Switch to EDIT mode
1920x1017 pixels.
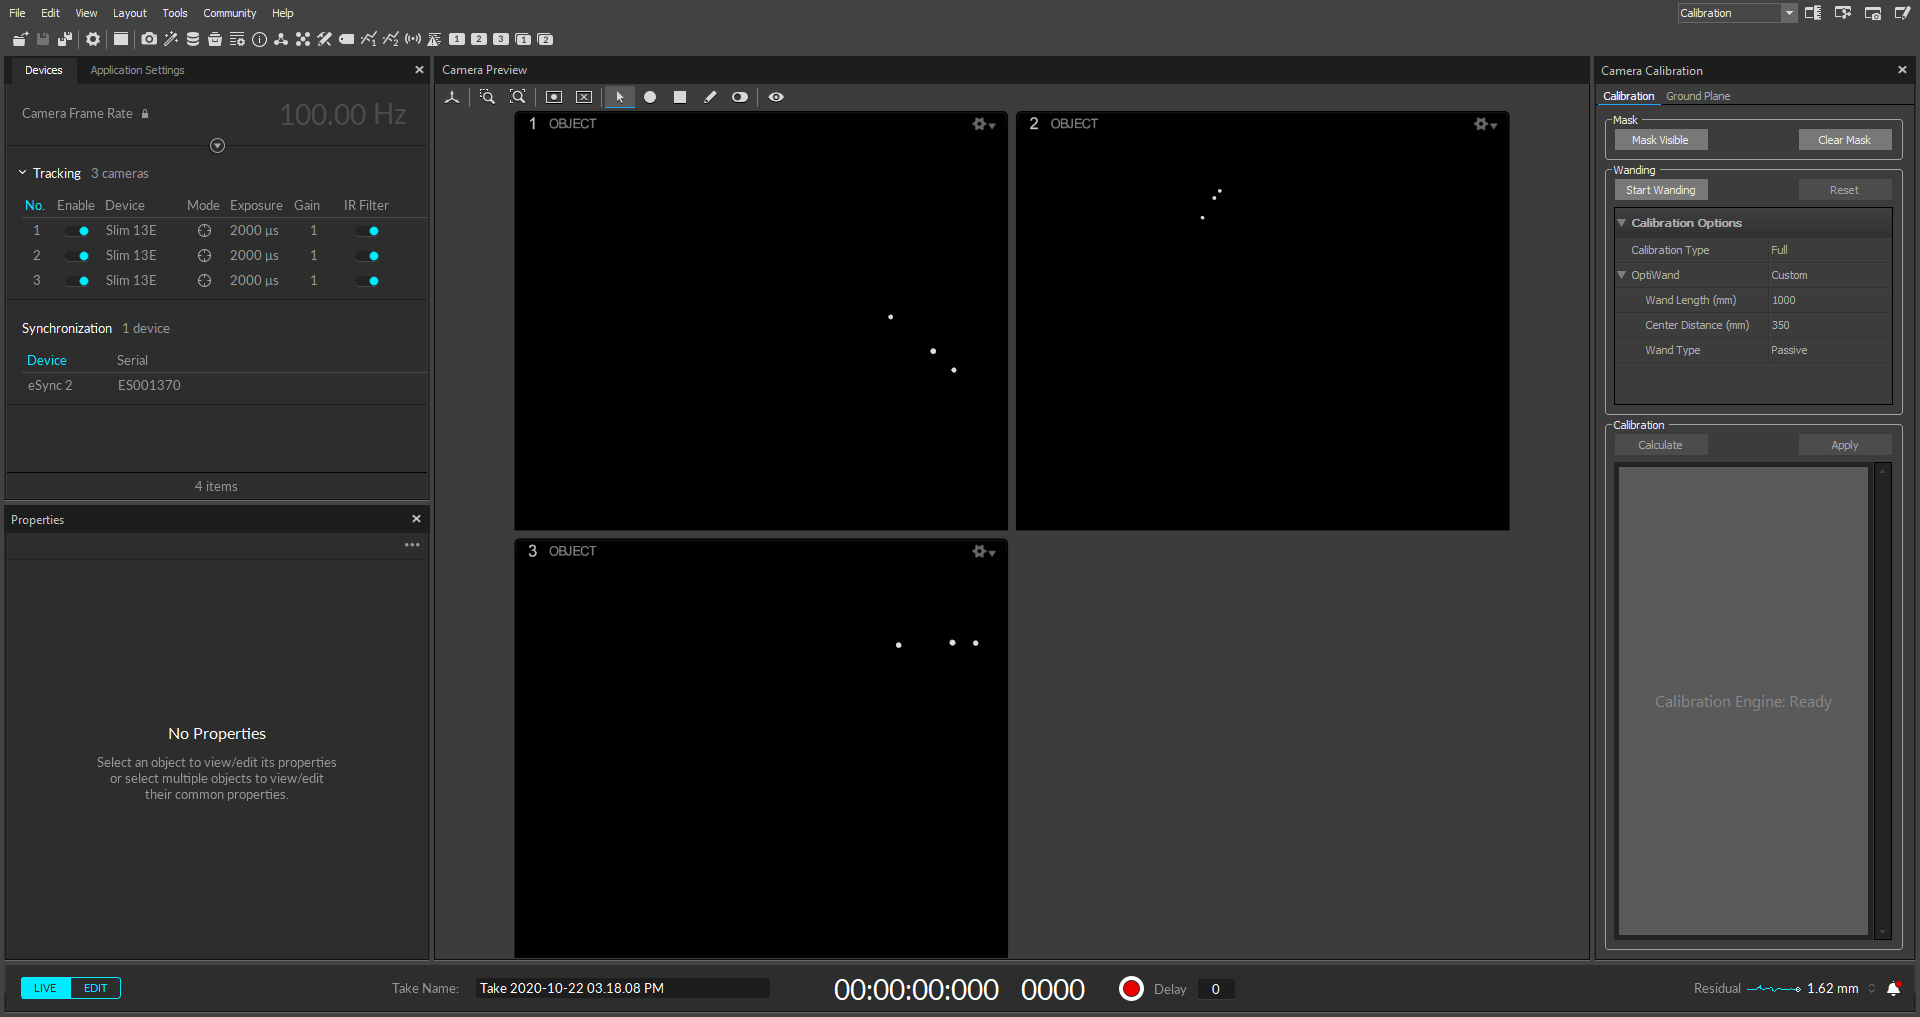(x=96, y=988)
